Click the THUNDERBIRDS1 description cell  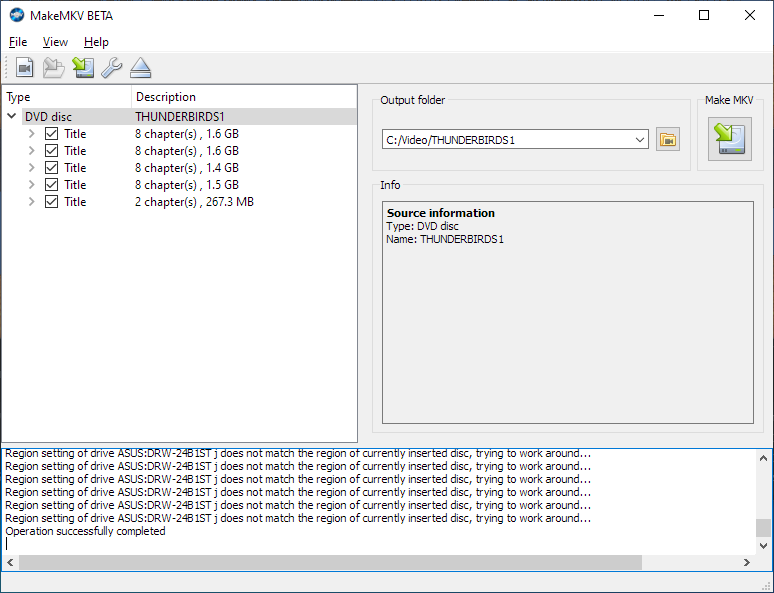[x=180, y=117]
